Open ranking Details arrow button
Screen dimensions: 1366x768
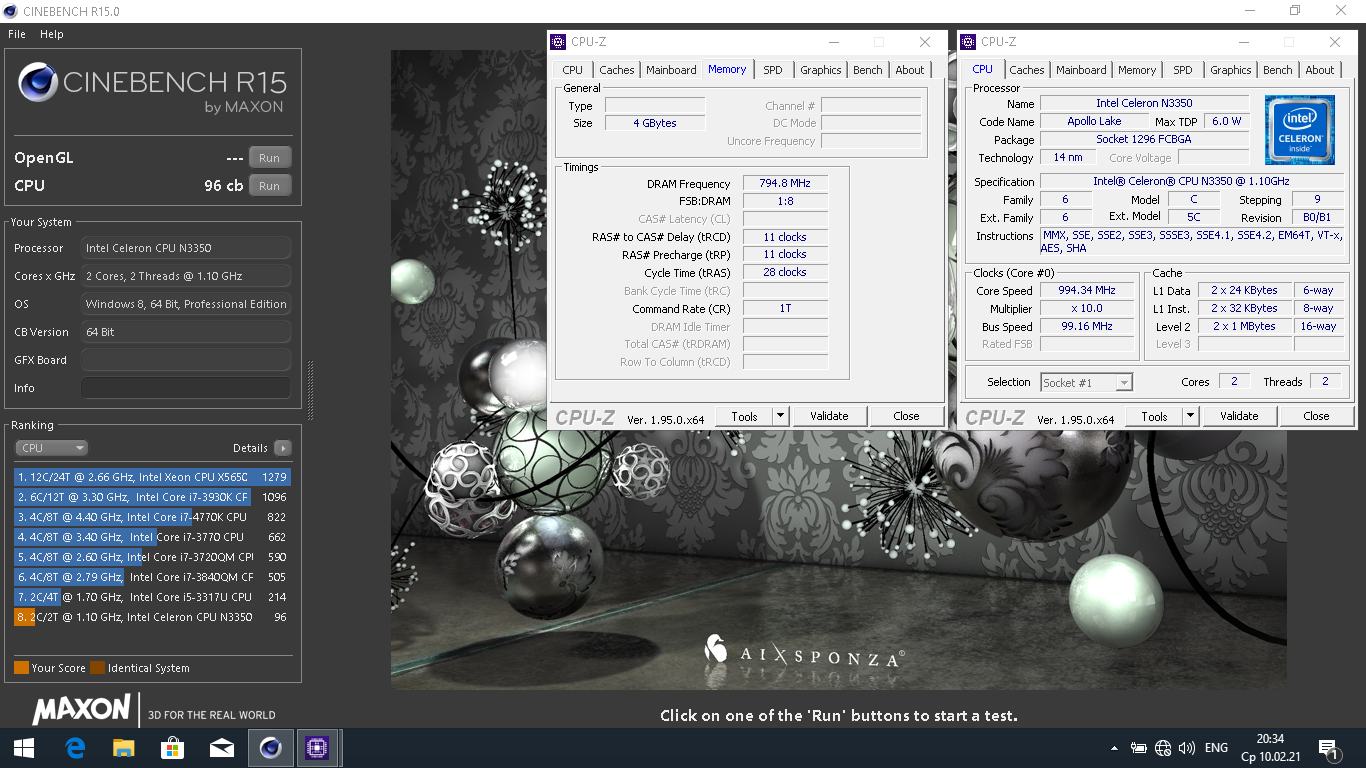point(282,448)
